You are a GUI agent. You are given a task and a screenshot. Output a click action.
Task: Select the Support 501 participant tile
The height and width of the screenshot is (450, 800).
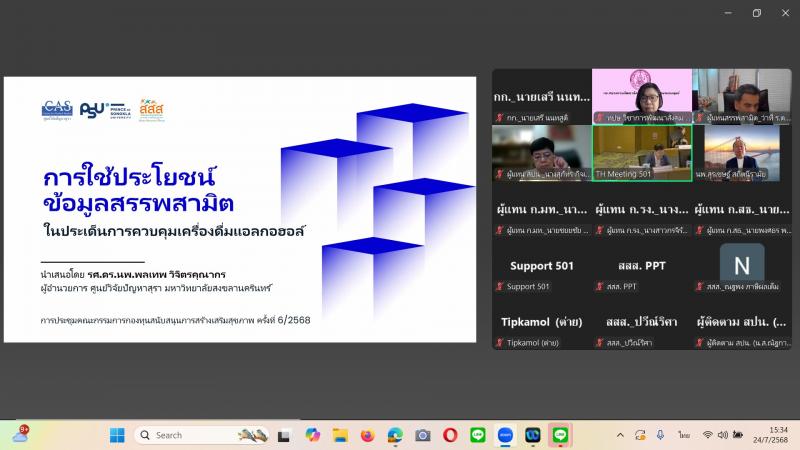click(541, 266)
